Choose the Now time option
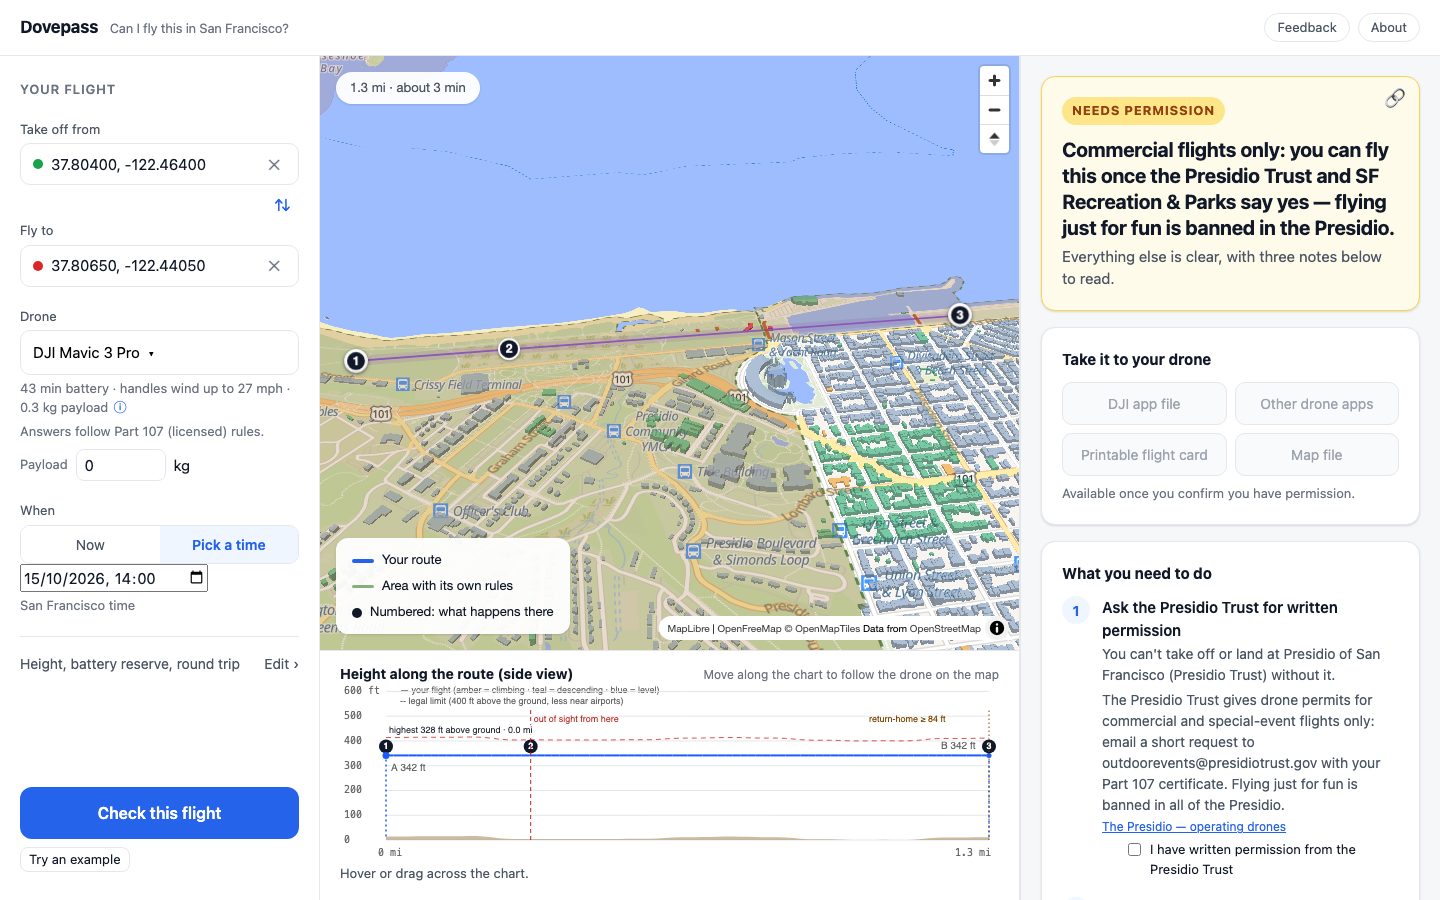This screenshot has height=900, width=1440. point(90,545)
